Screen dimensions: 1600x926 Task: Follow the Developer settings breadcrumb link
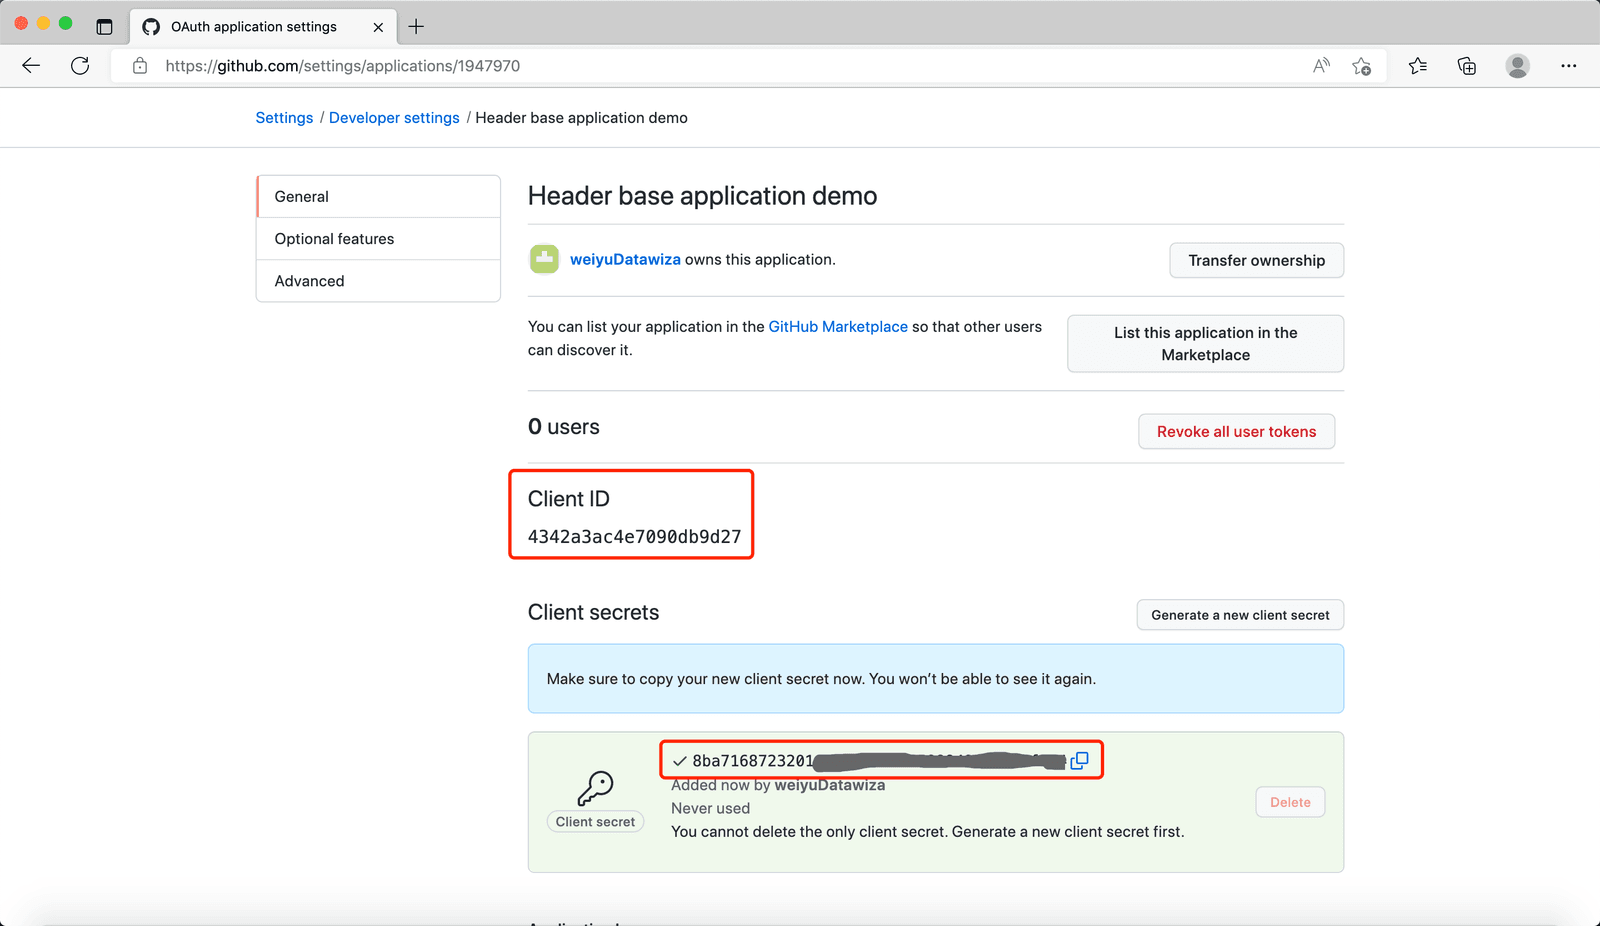click(394, 118)
